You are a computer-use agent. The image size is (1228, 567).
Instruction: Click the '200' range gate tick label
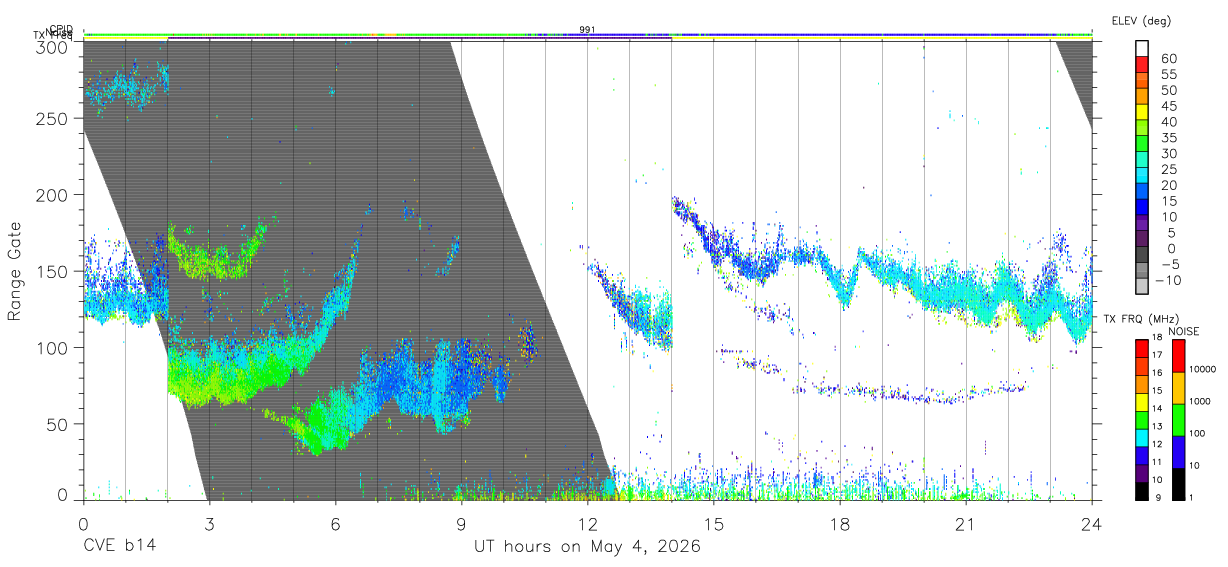(52, 194)
